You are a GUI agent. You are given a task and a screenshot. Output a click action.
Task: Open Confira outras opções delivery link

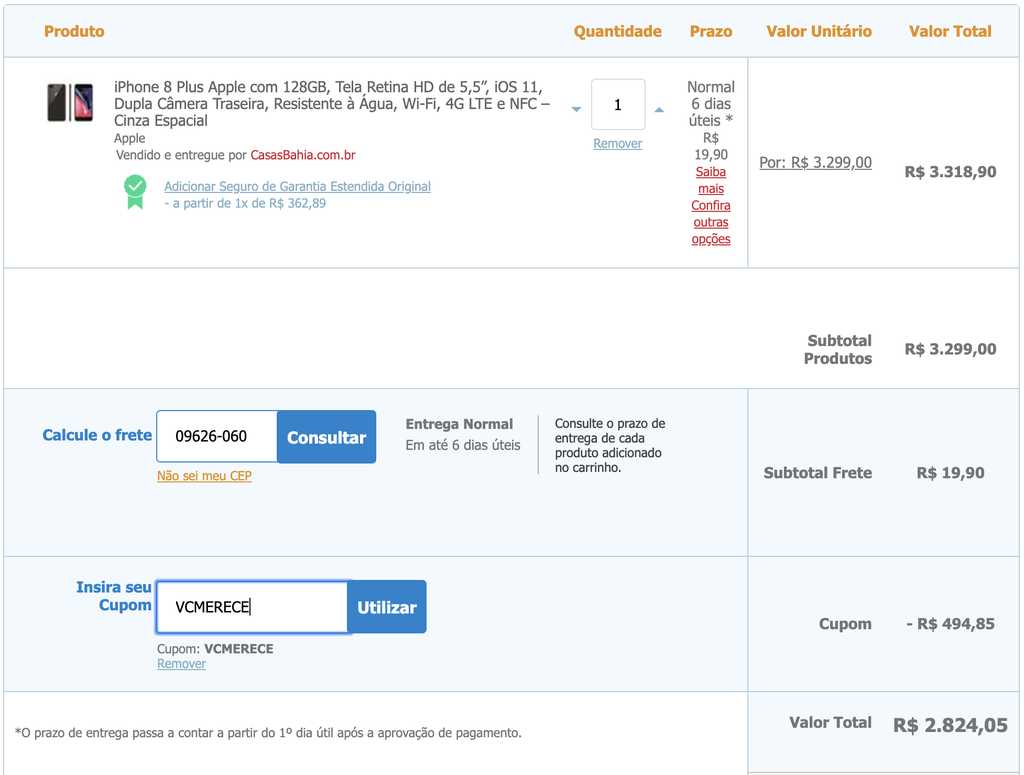711,222
